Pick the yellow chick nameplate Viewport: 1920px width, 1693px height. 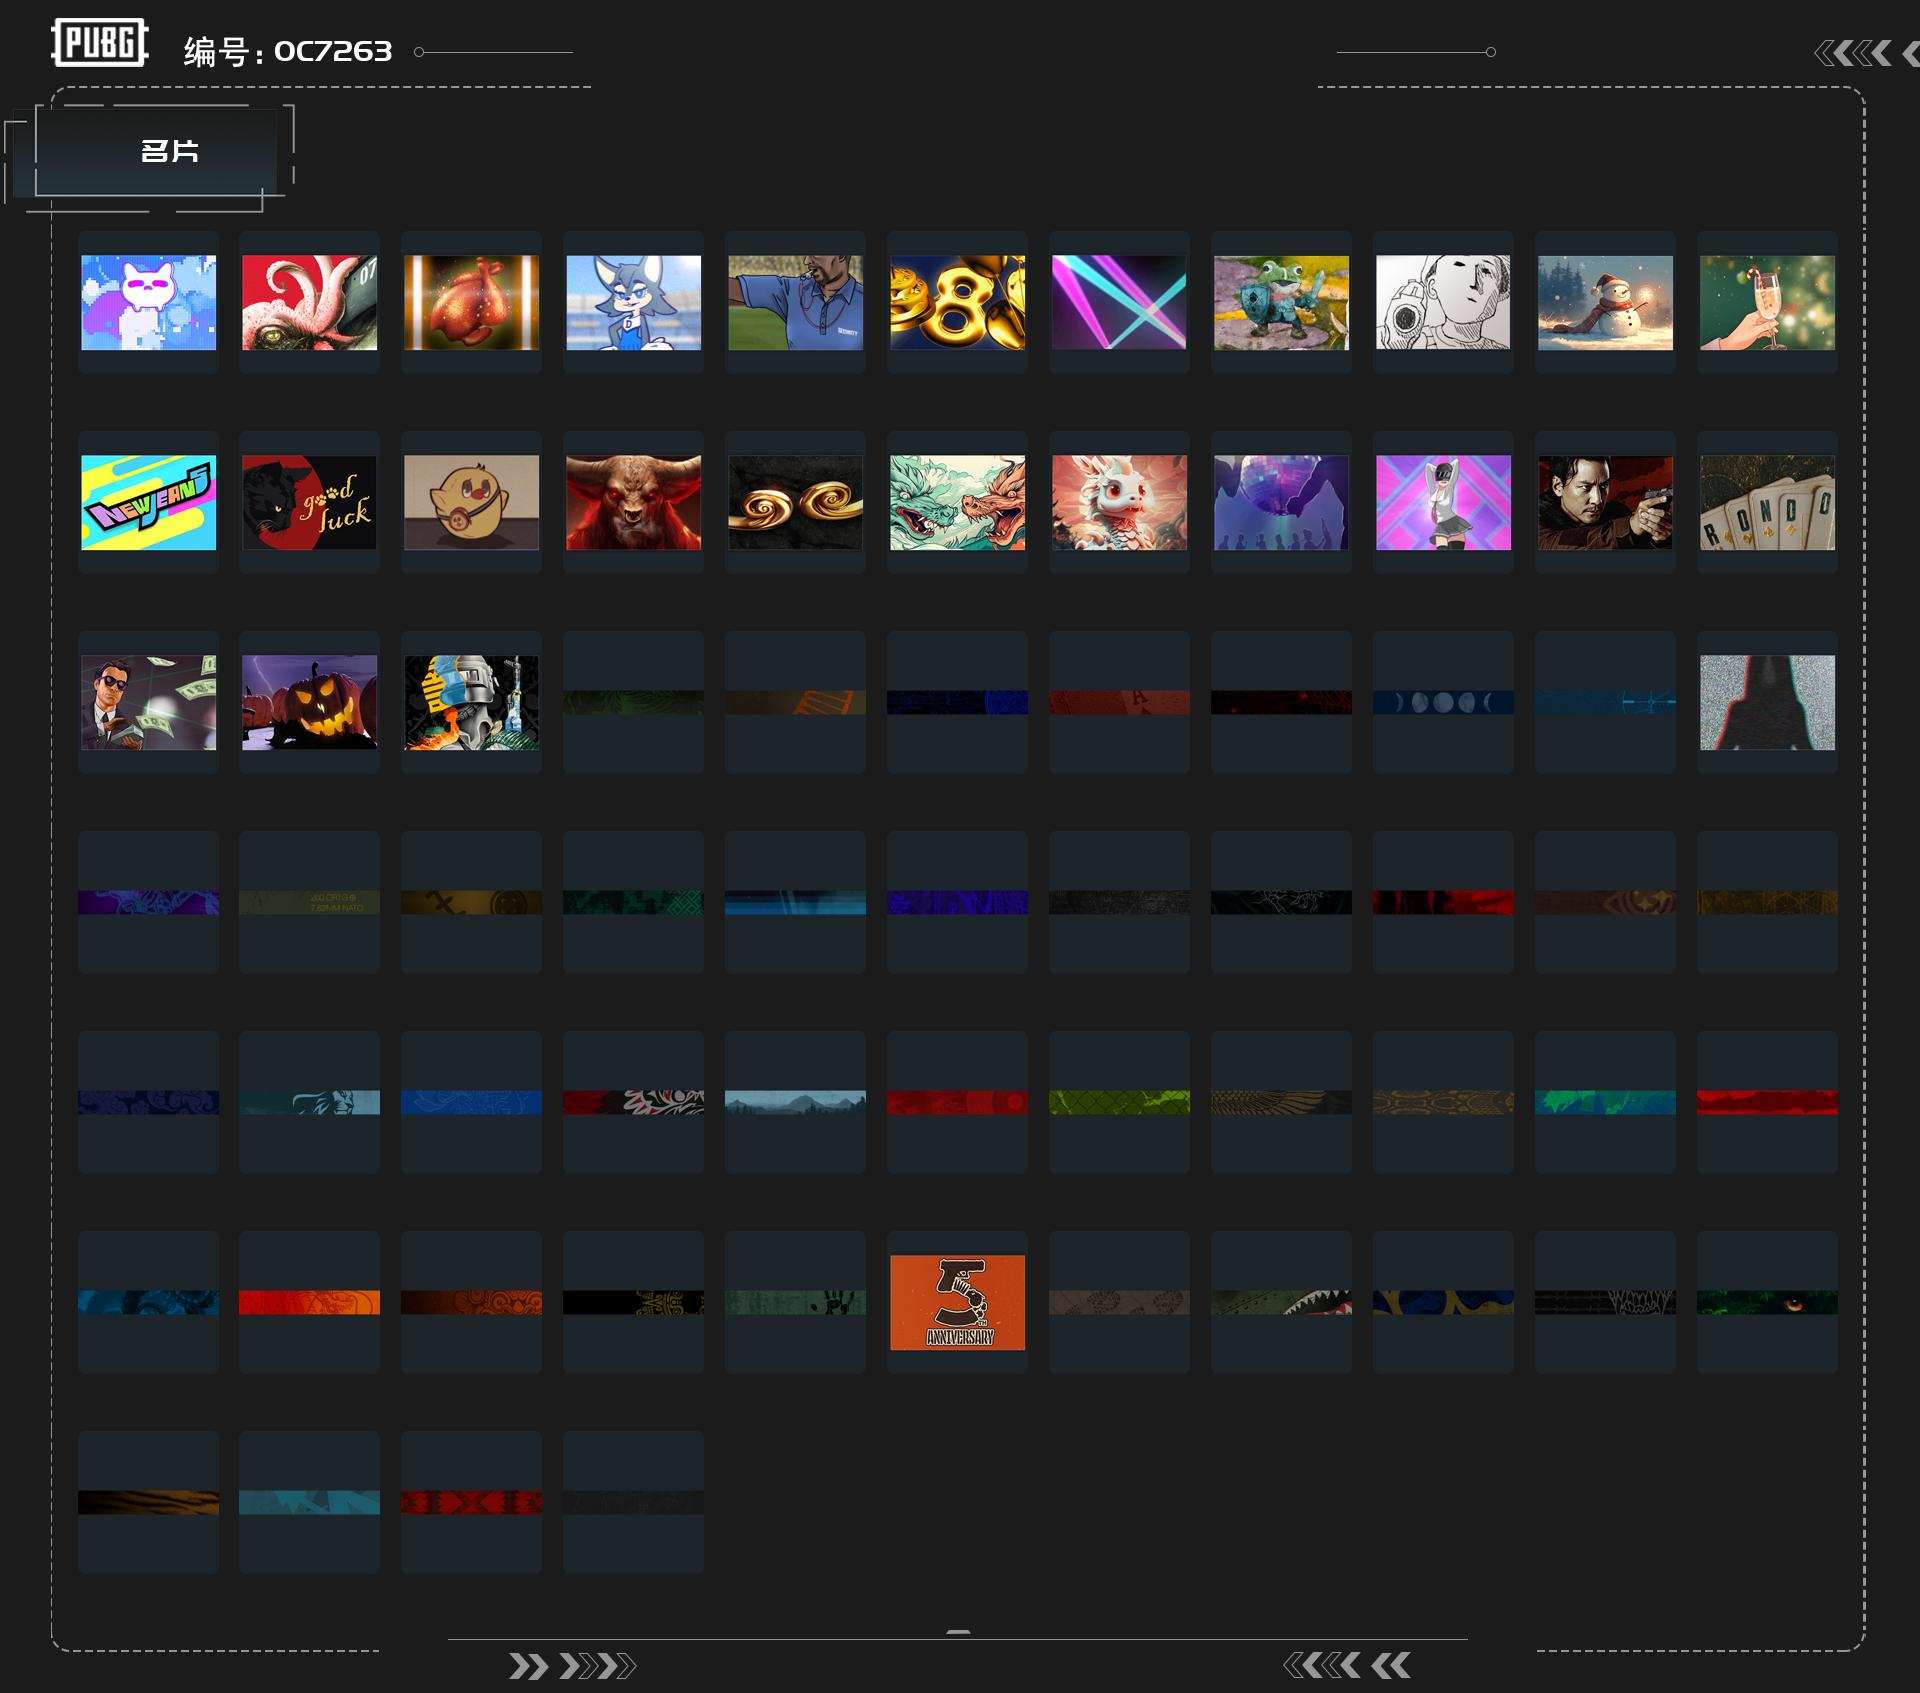click(471, 502)
